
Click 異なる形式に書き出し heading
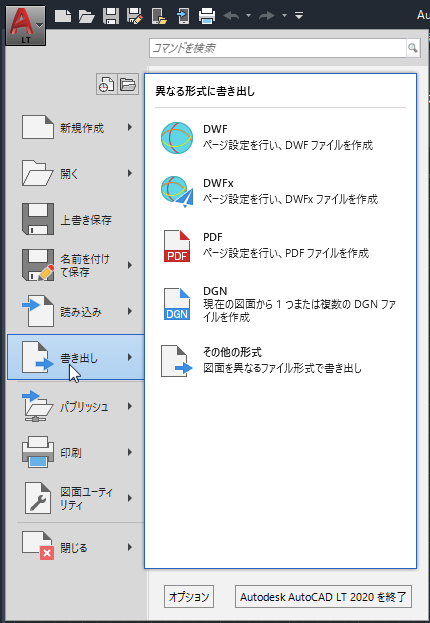point(205,91)
